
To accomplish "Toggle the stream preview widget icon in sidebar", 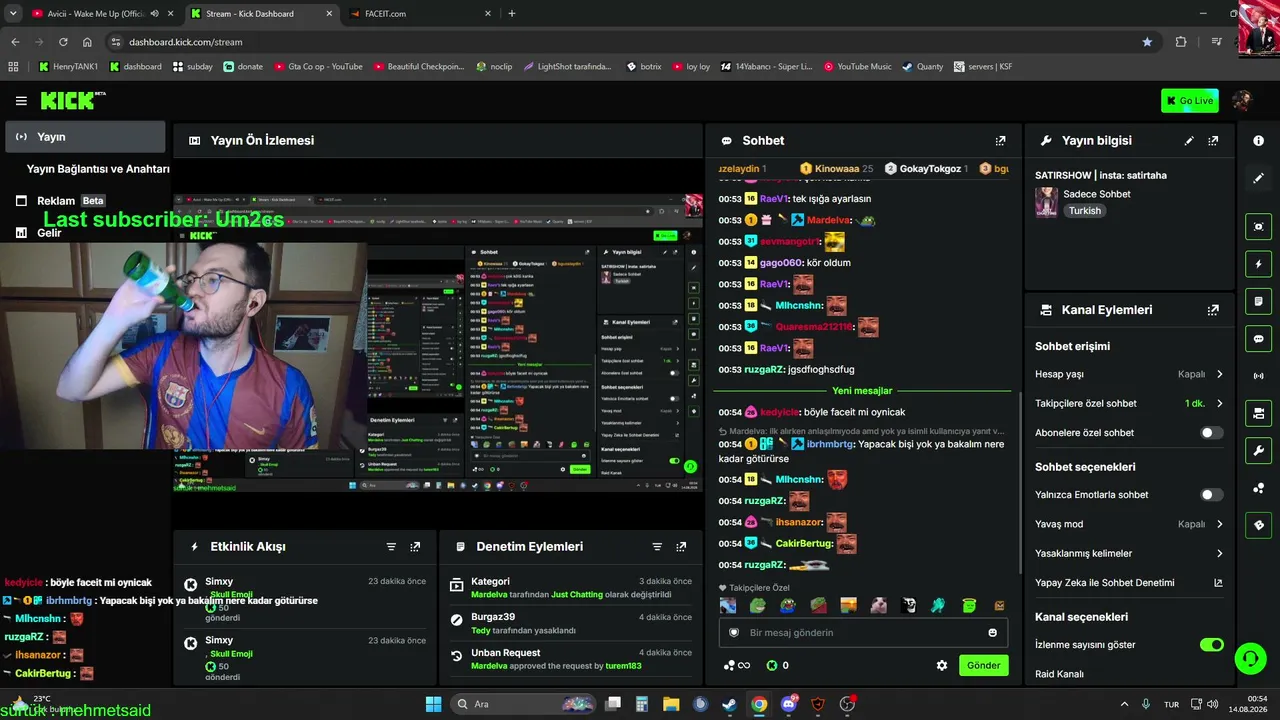I will click(1258, 227).
